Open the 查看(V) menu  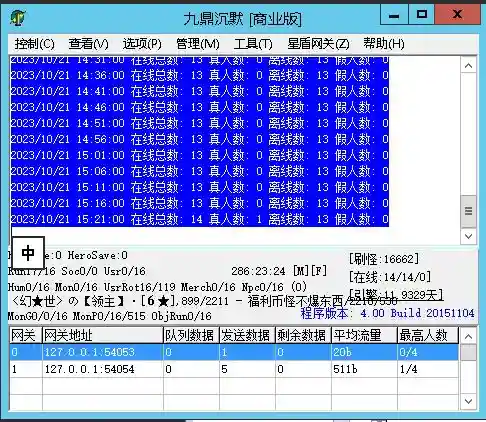88,44
